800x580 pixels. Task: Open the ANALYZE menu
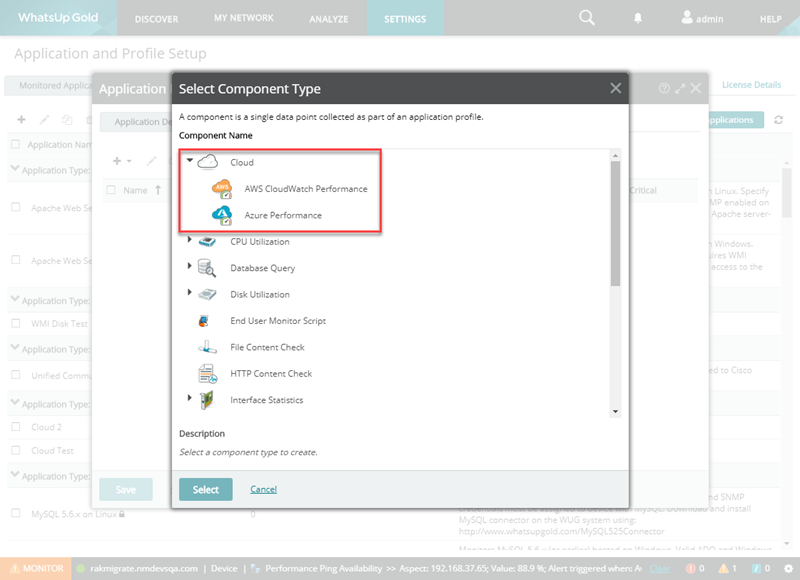coord(328,19)
